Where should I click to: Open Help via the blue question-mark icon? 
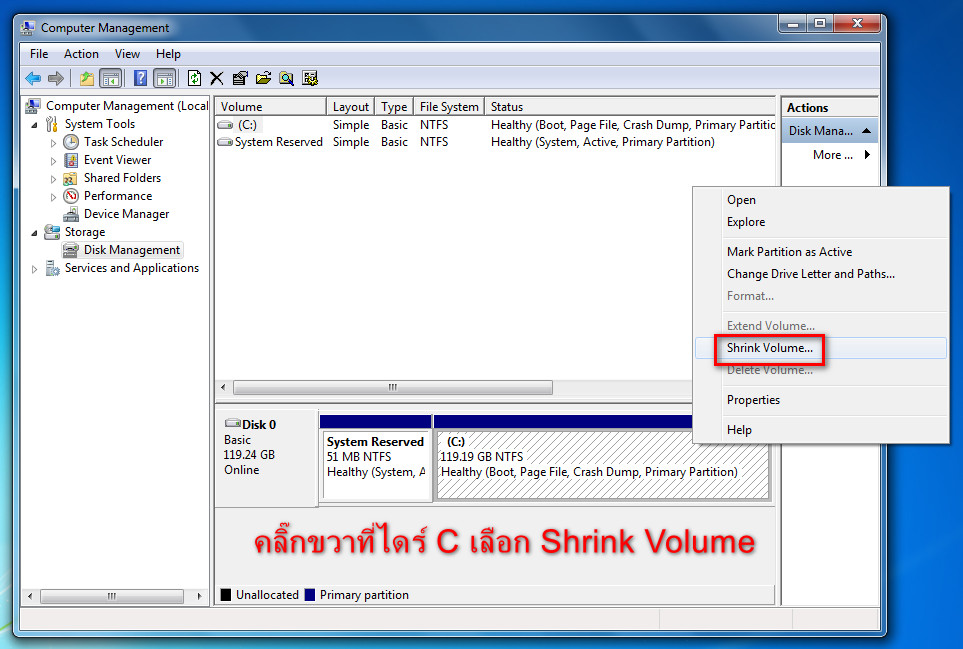(141, 79)
